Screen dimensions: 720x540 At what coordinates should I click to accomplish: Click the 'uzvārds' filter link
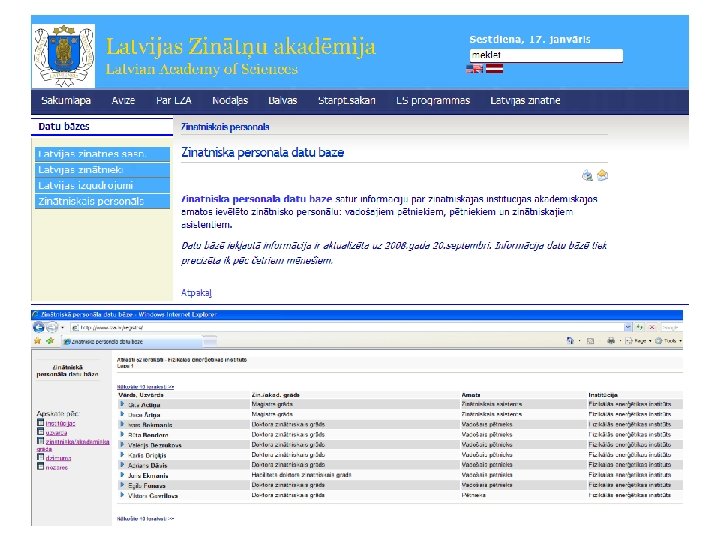(56, 433)
